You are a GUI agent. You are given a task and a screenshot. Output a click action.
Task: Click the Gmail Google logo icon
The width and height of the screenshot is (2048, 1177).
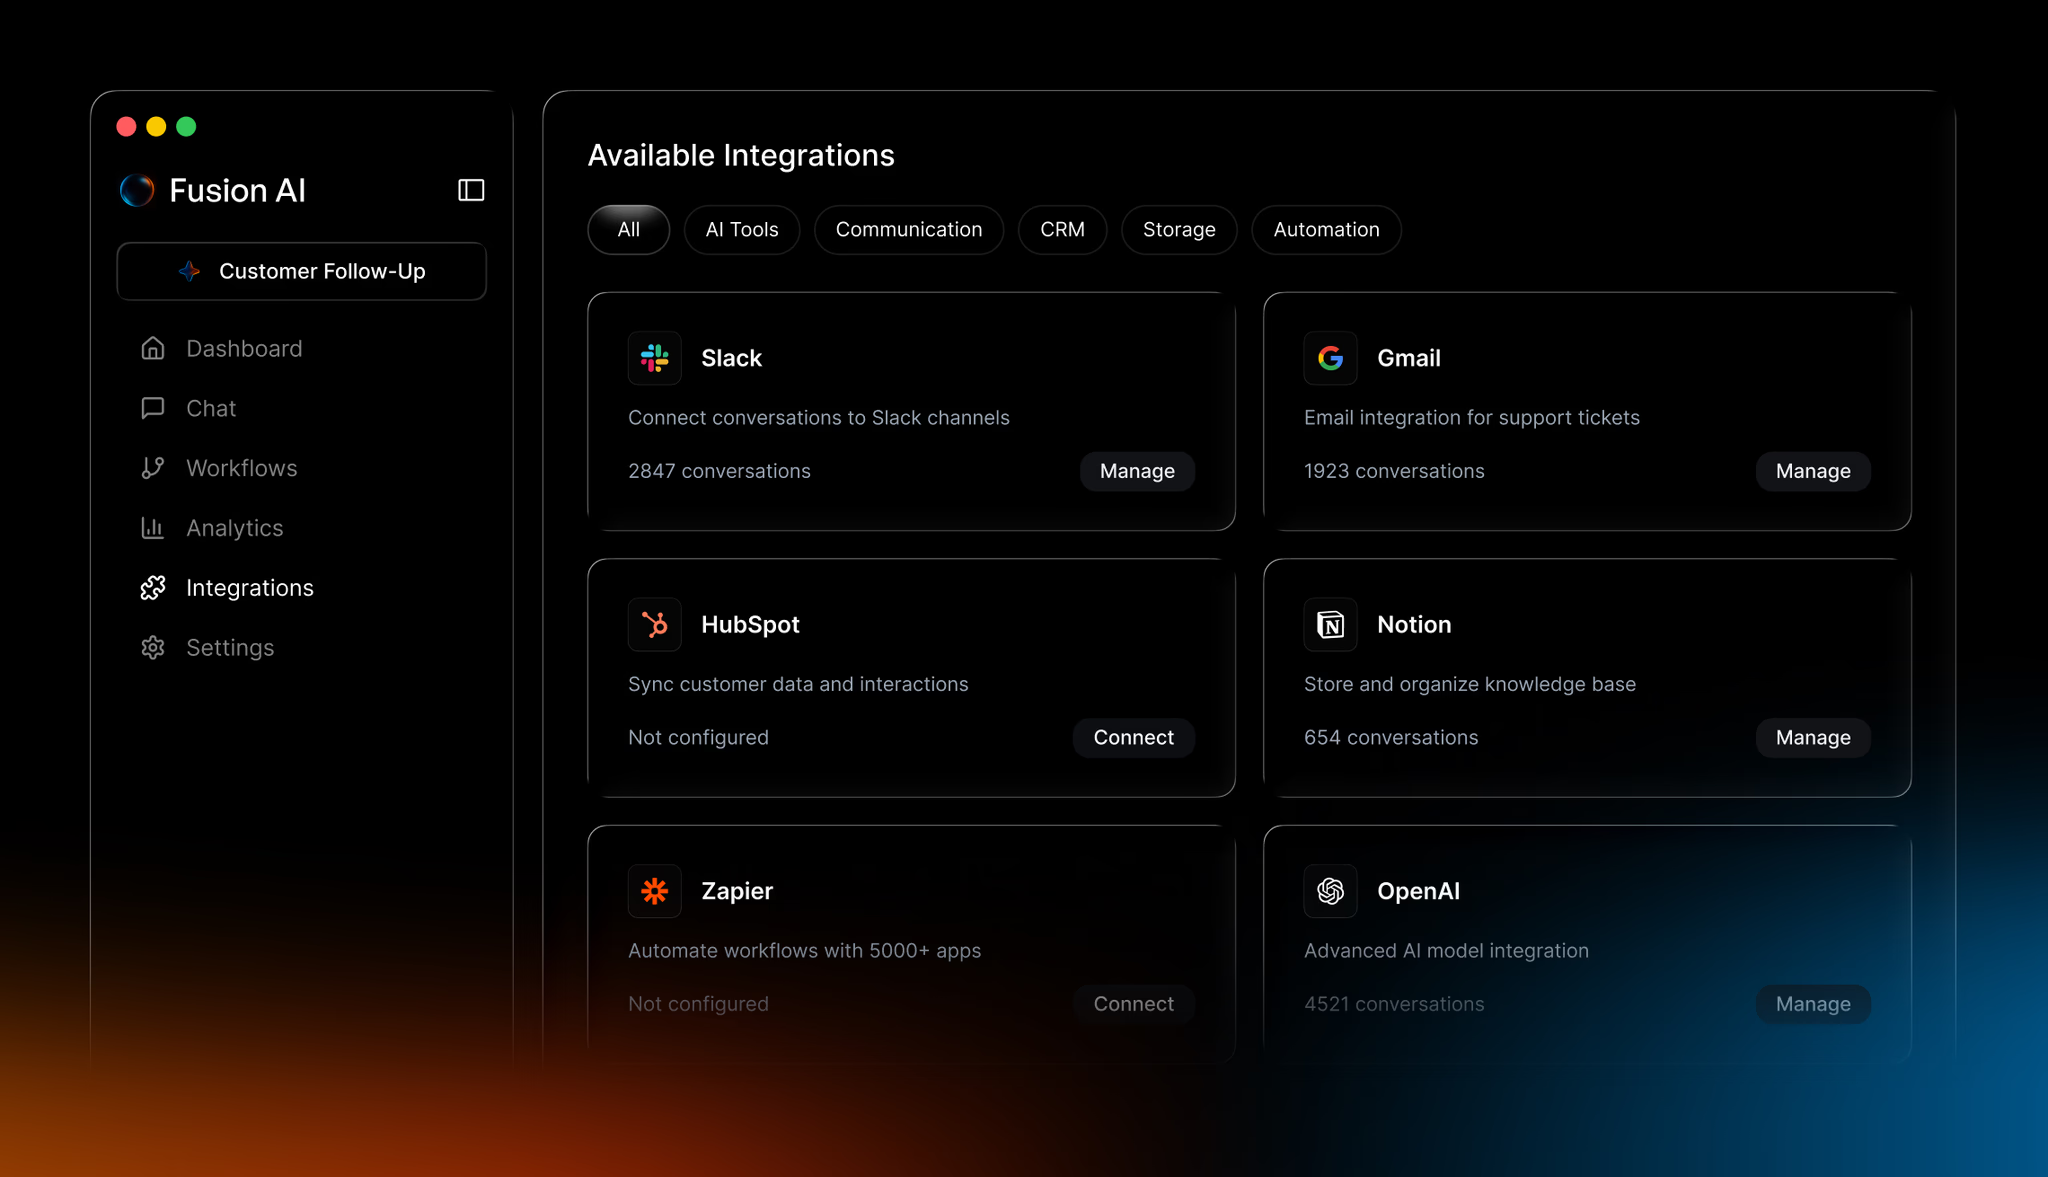click(1330, 358)
